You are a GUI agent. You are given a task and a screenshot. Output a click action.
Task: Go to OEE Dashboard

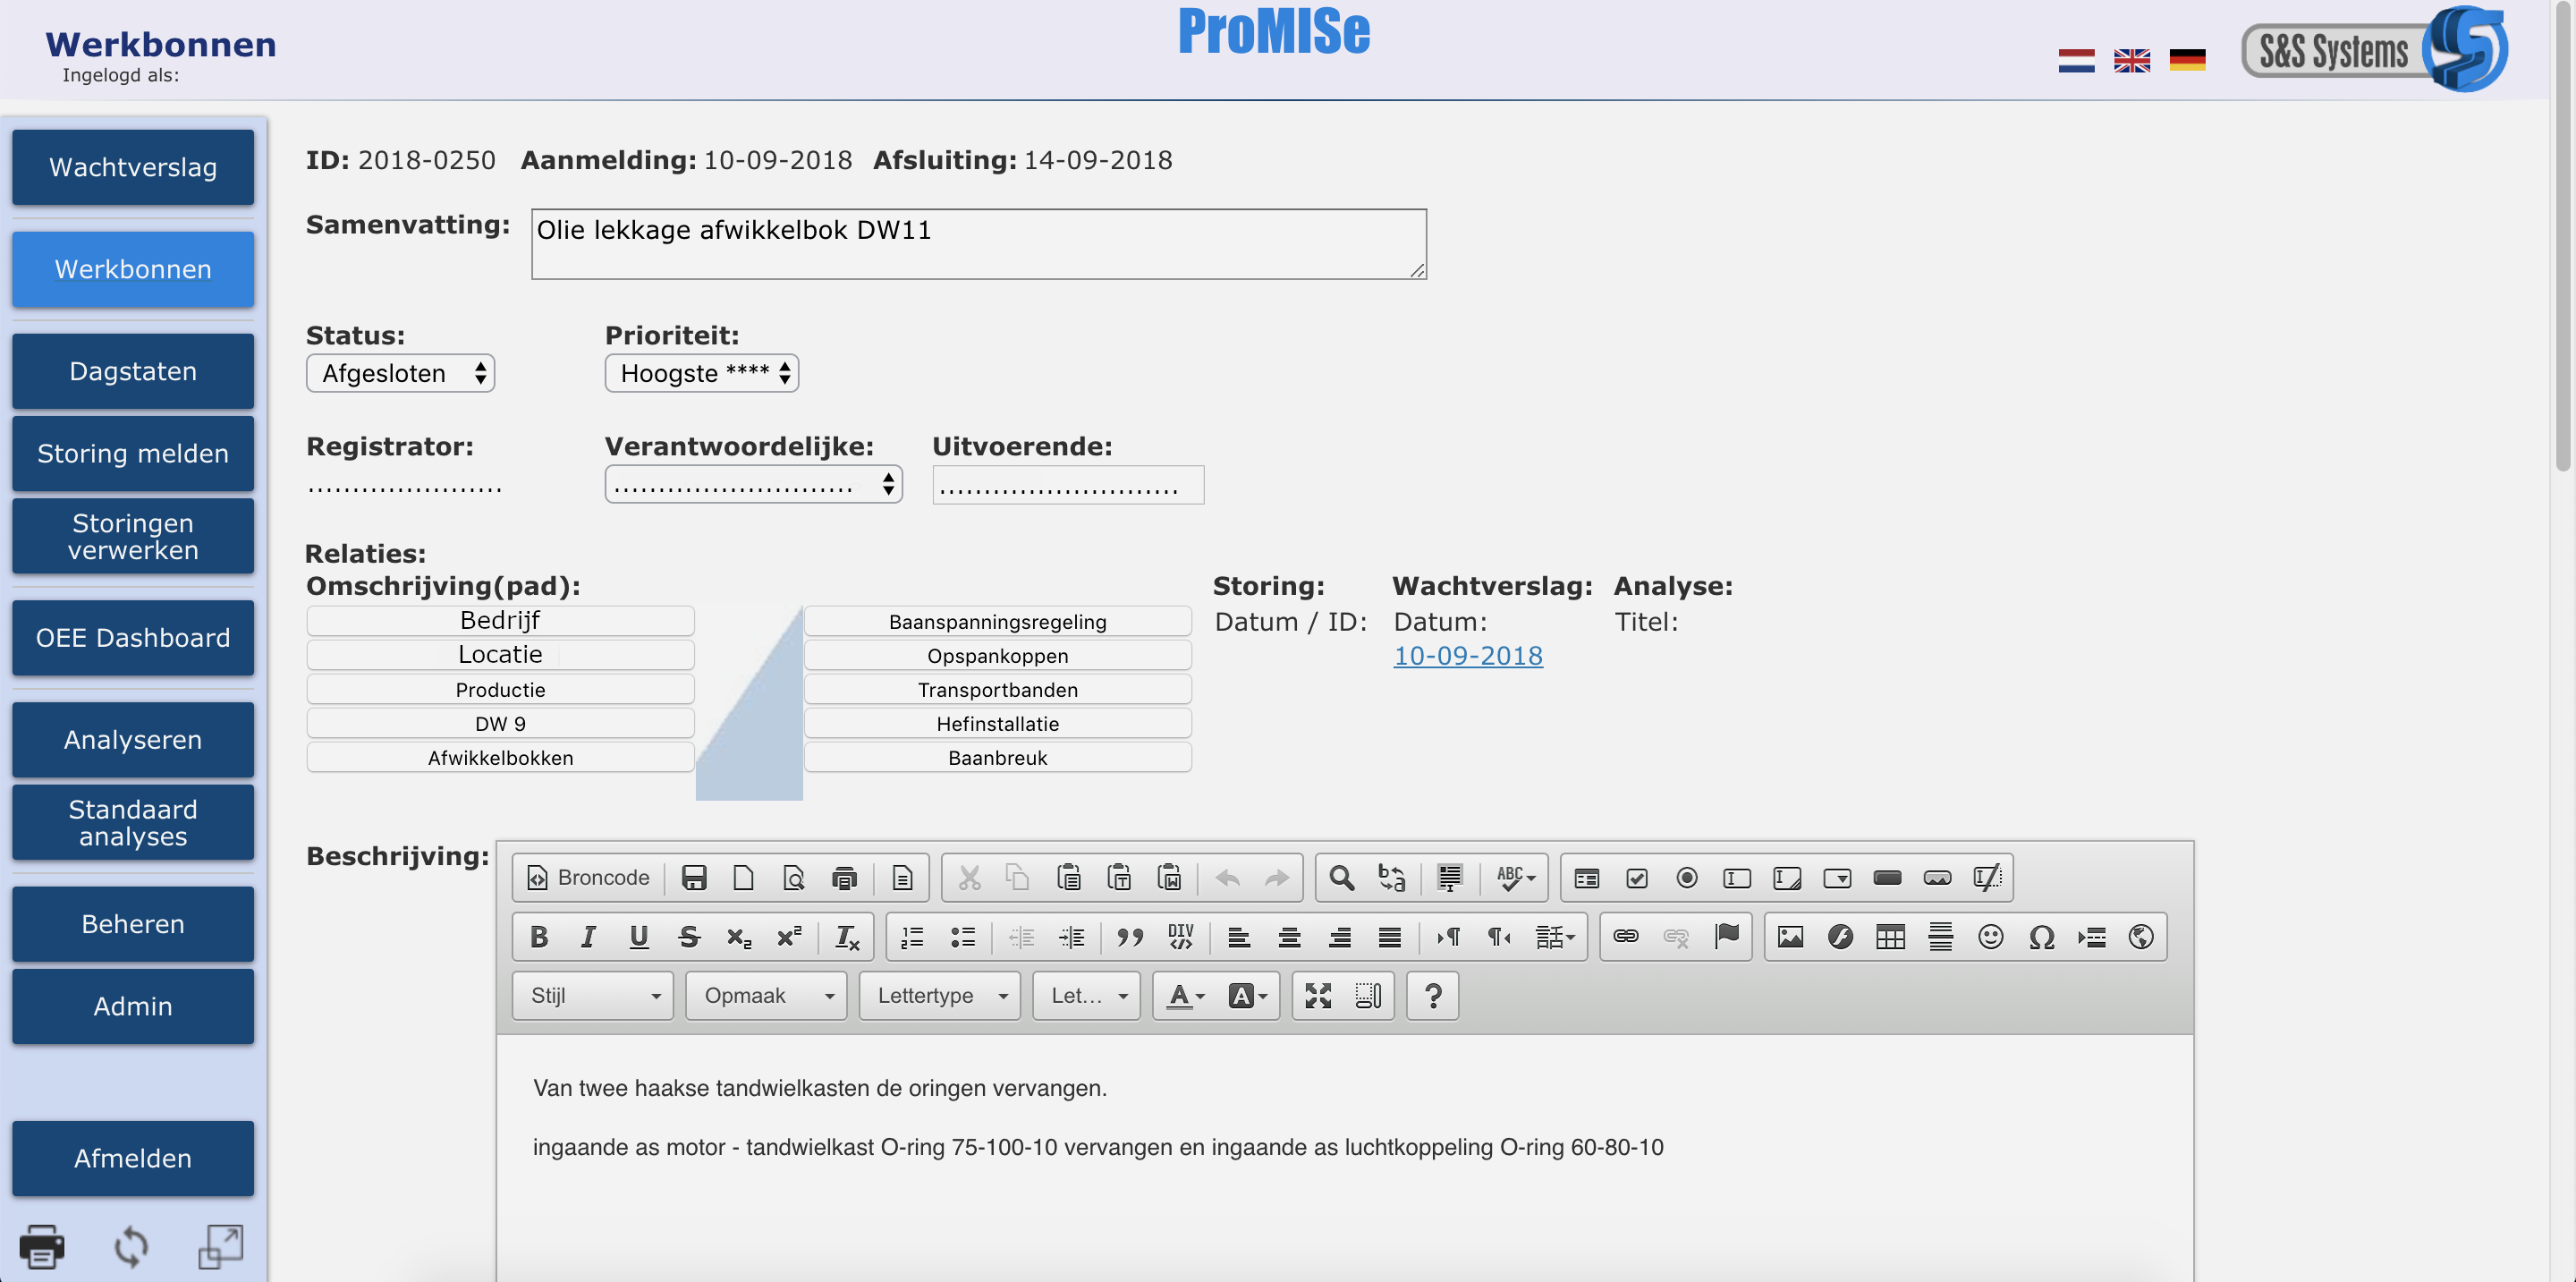133,638
